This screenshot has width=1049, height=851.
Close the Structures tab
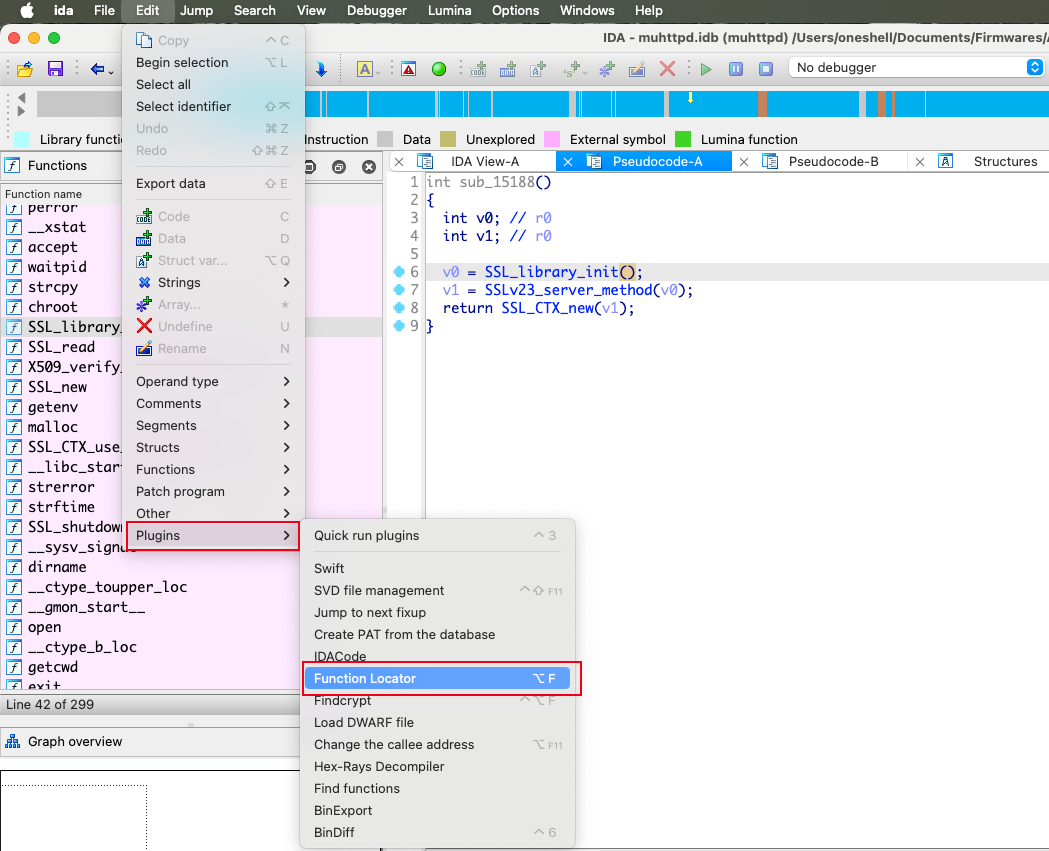click(x=920, y=161)
